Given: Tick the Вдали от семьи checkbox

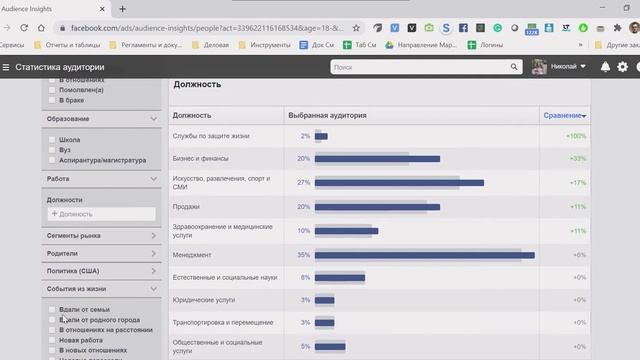Looking at the screenshot, I should [x=52, y=309].
